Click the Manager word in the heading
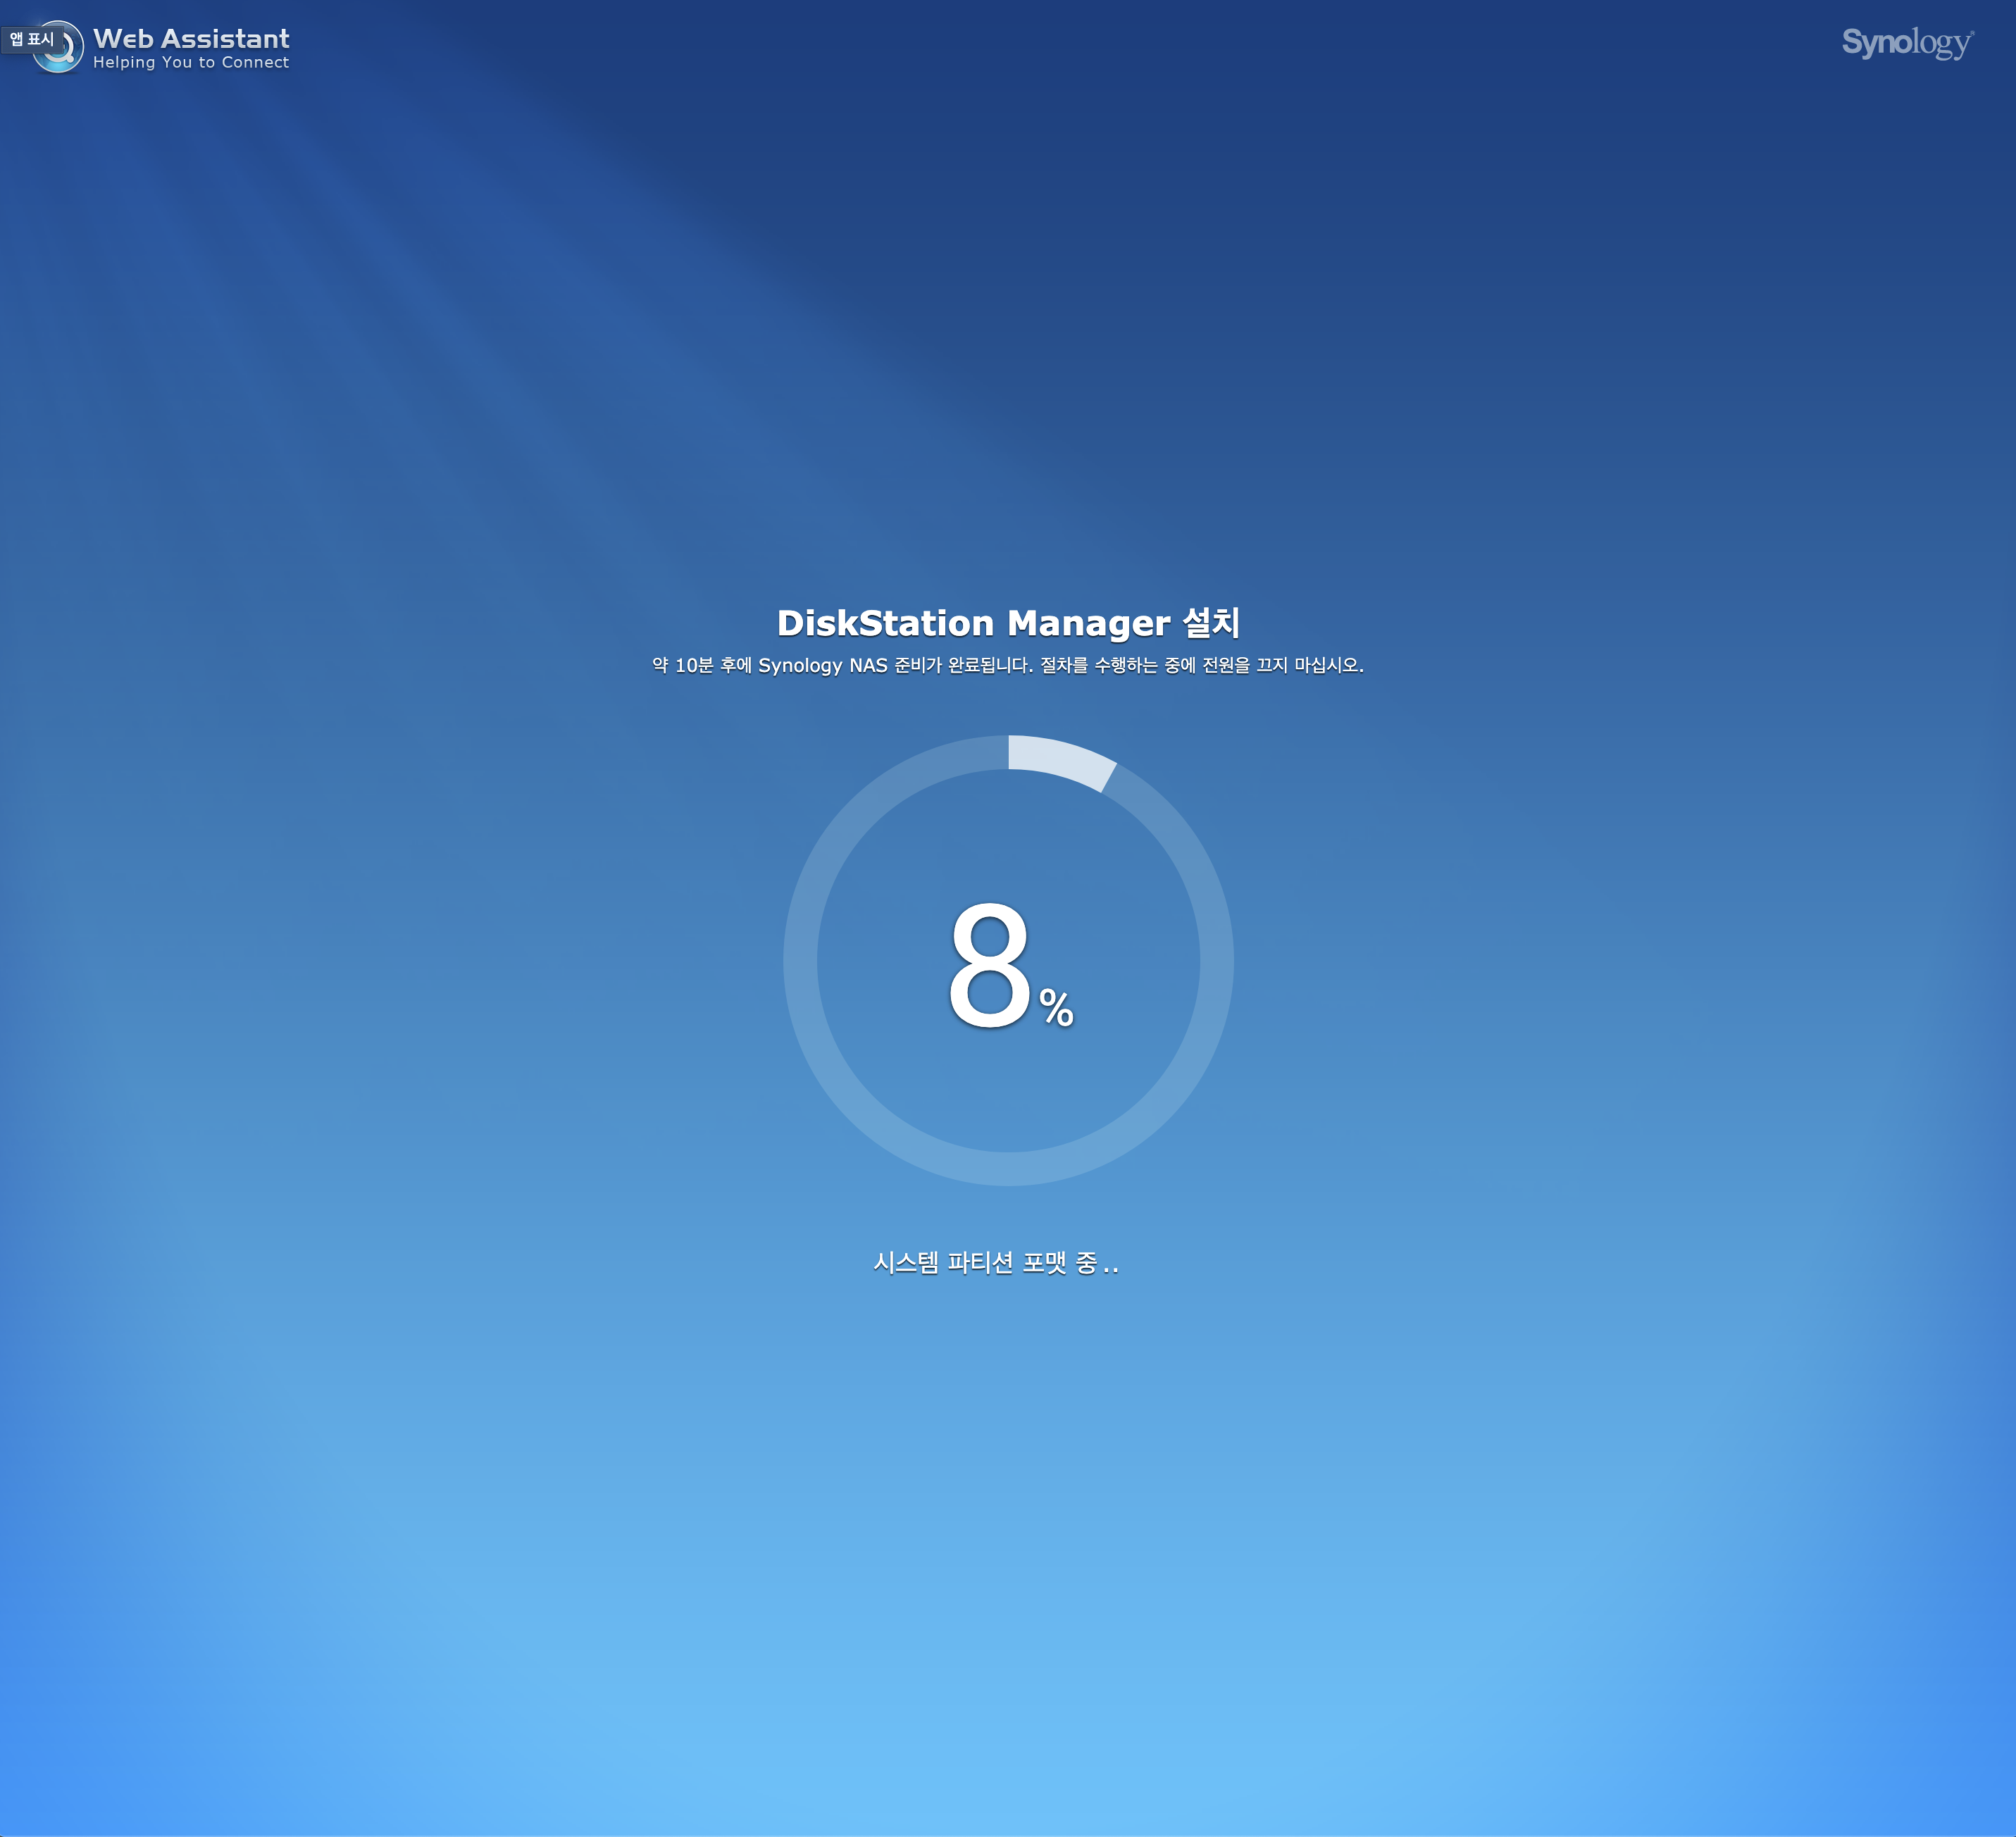This screenshot has height=1837, width=2016. pyautogui.click(x=1088, y=623)
